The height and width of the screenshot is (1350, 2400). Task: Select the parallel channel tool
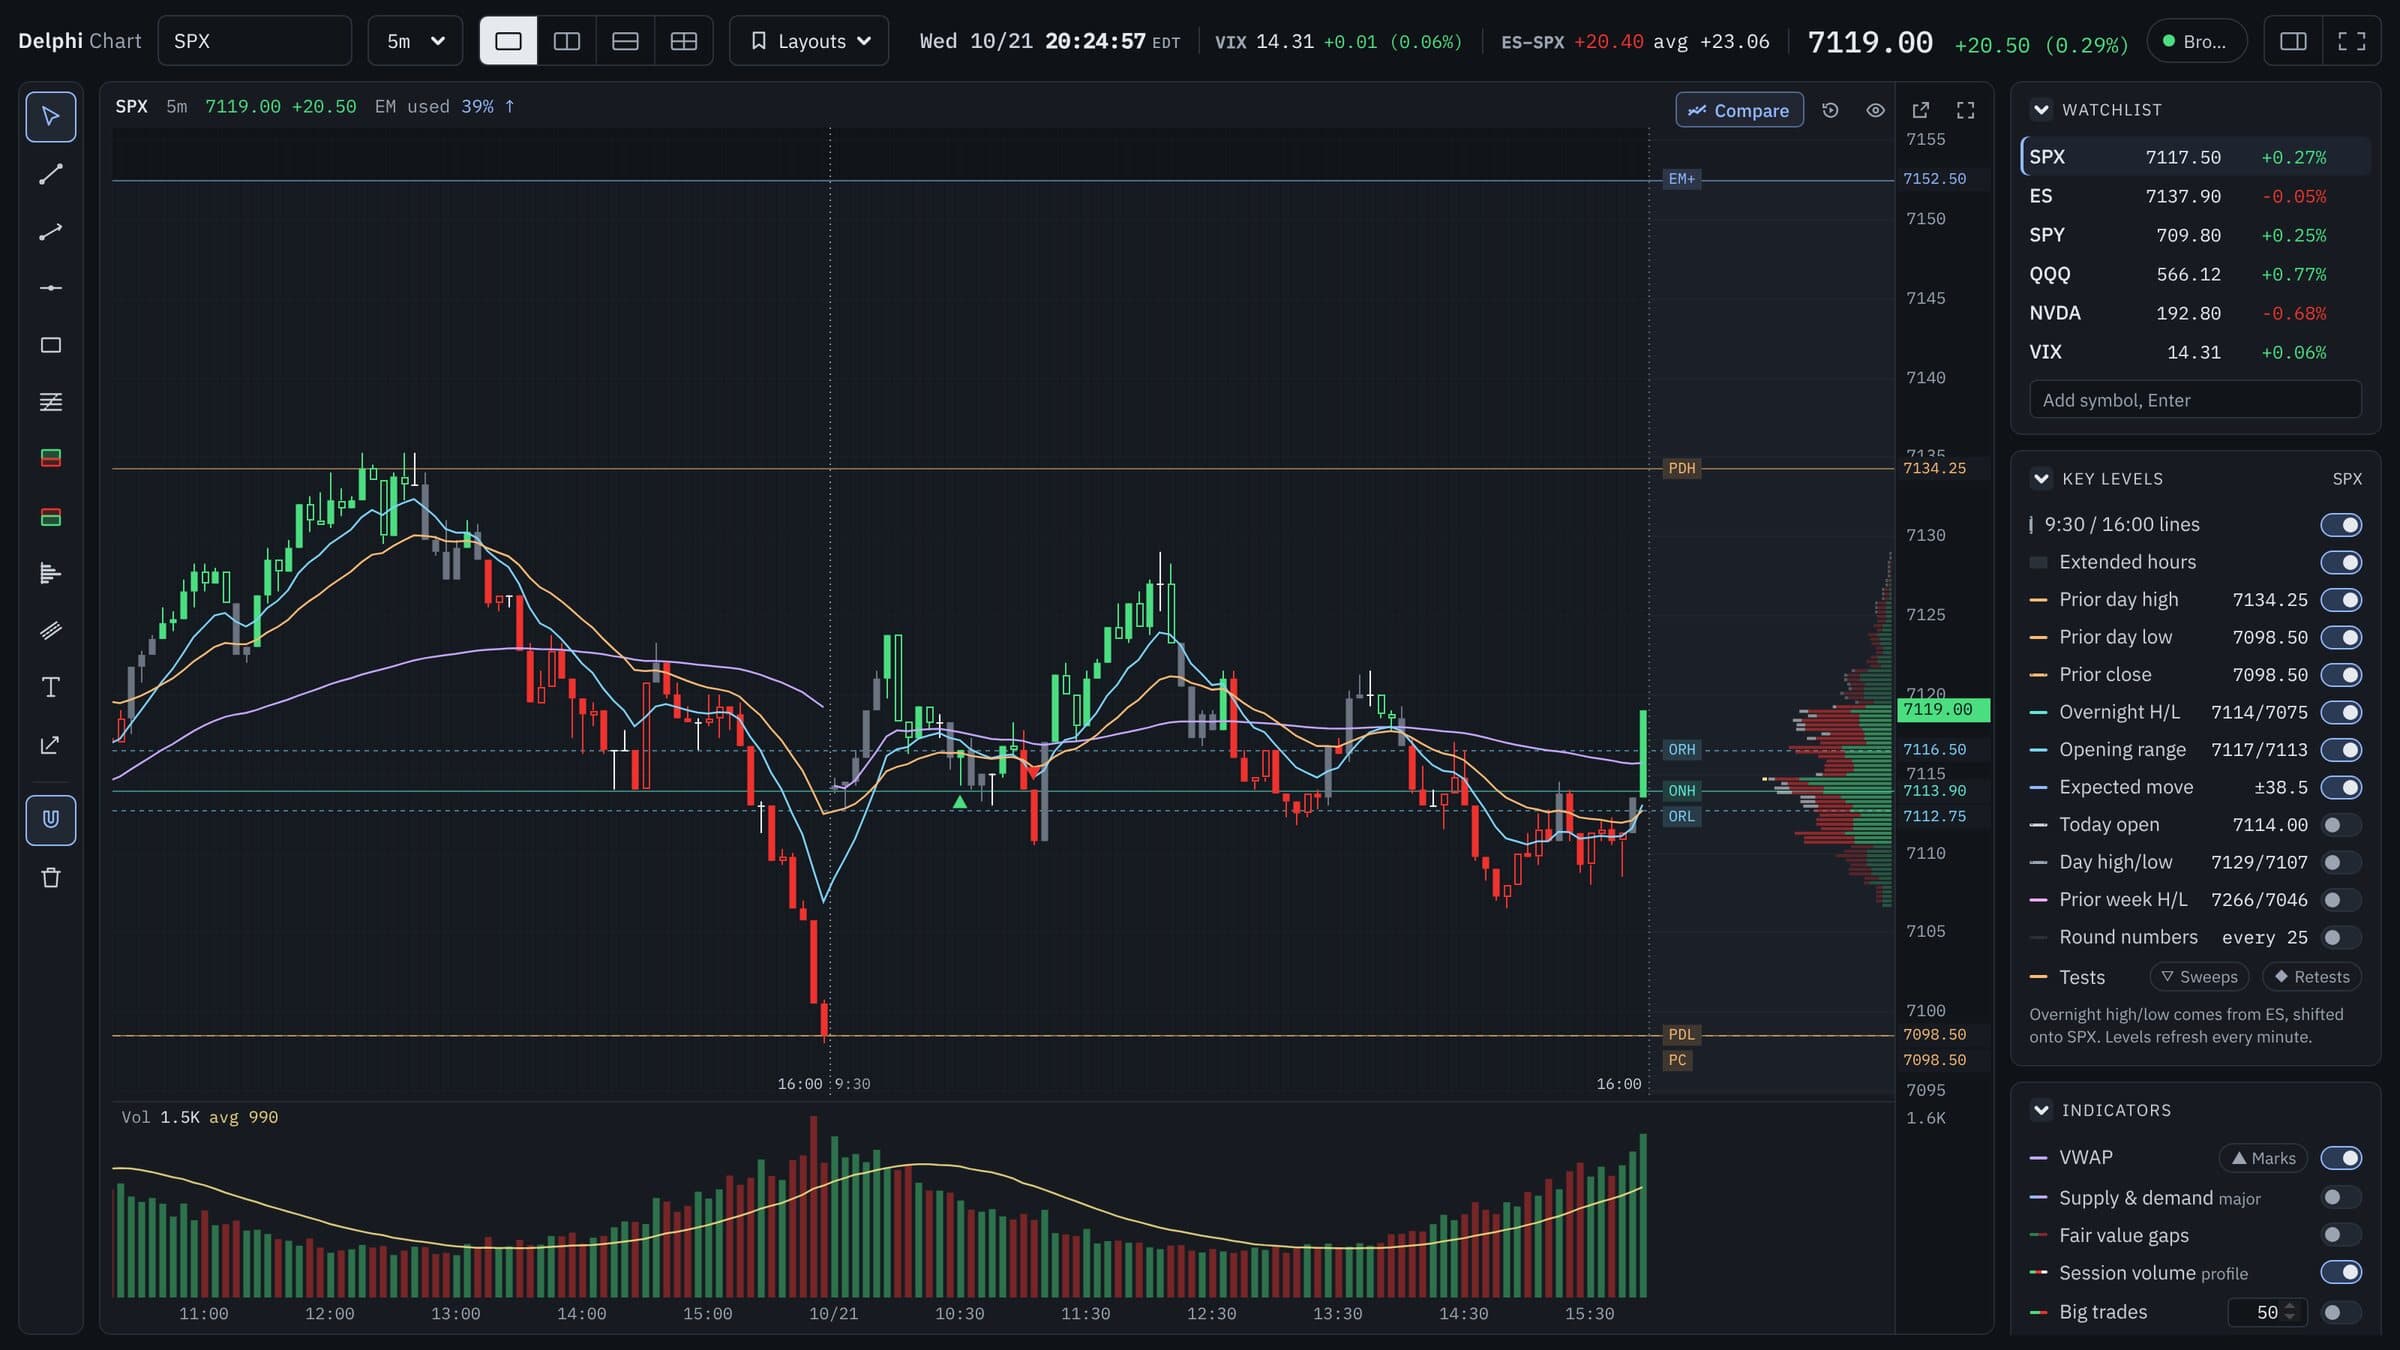point(50,630)
